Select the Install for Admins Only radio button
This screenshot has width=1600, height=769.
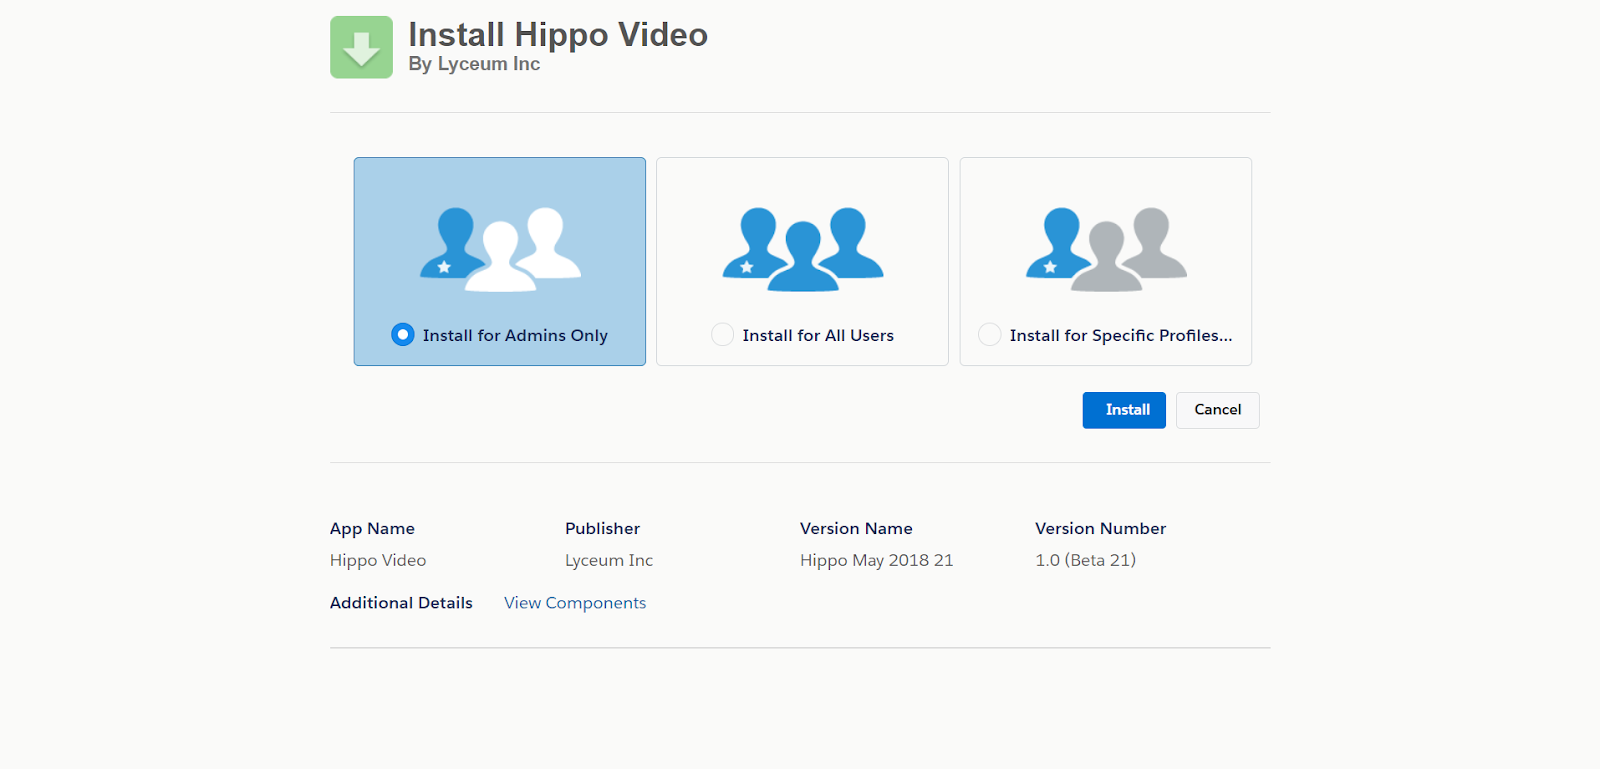coord(403,335)
